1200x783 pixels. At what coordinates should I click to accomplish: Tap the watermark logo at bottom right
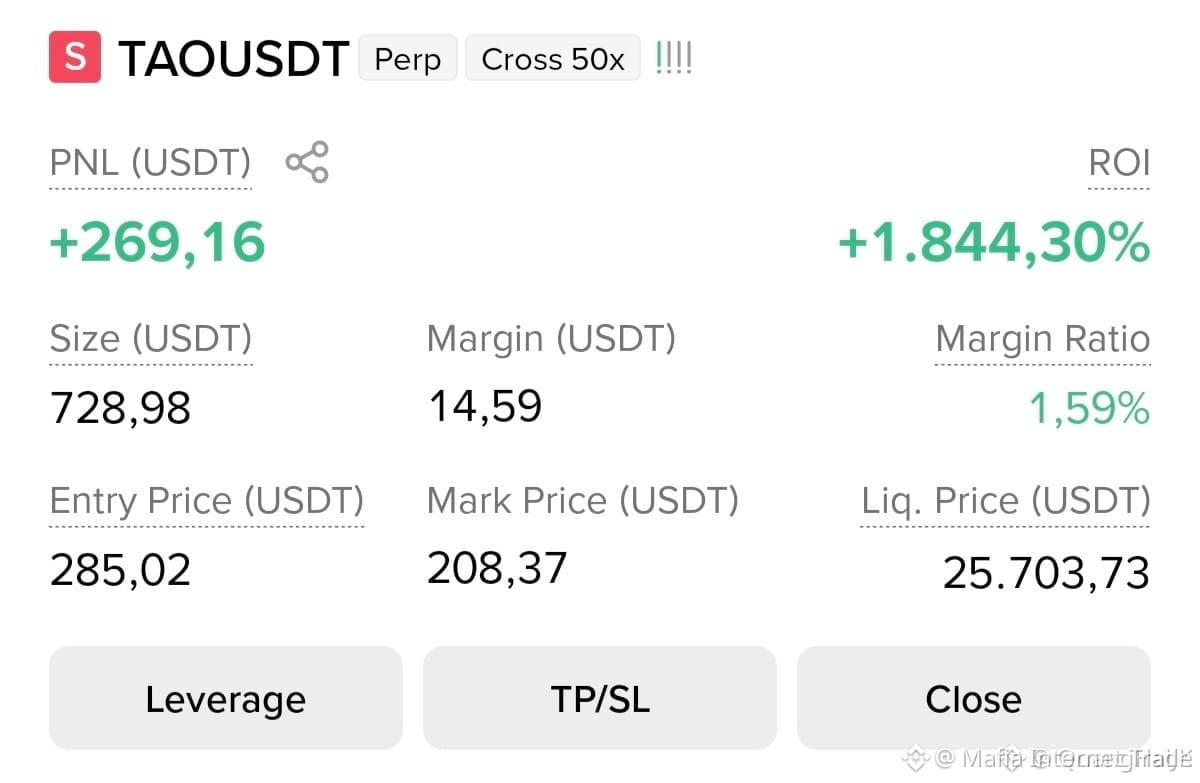click(917, 758)
